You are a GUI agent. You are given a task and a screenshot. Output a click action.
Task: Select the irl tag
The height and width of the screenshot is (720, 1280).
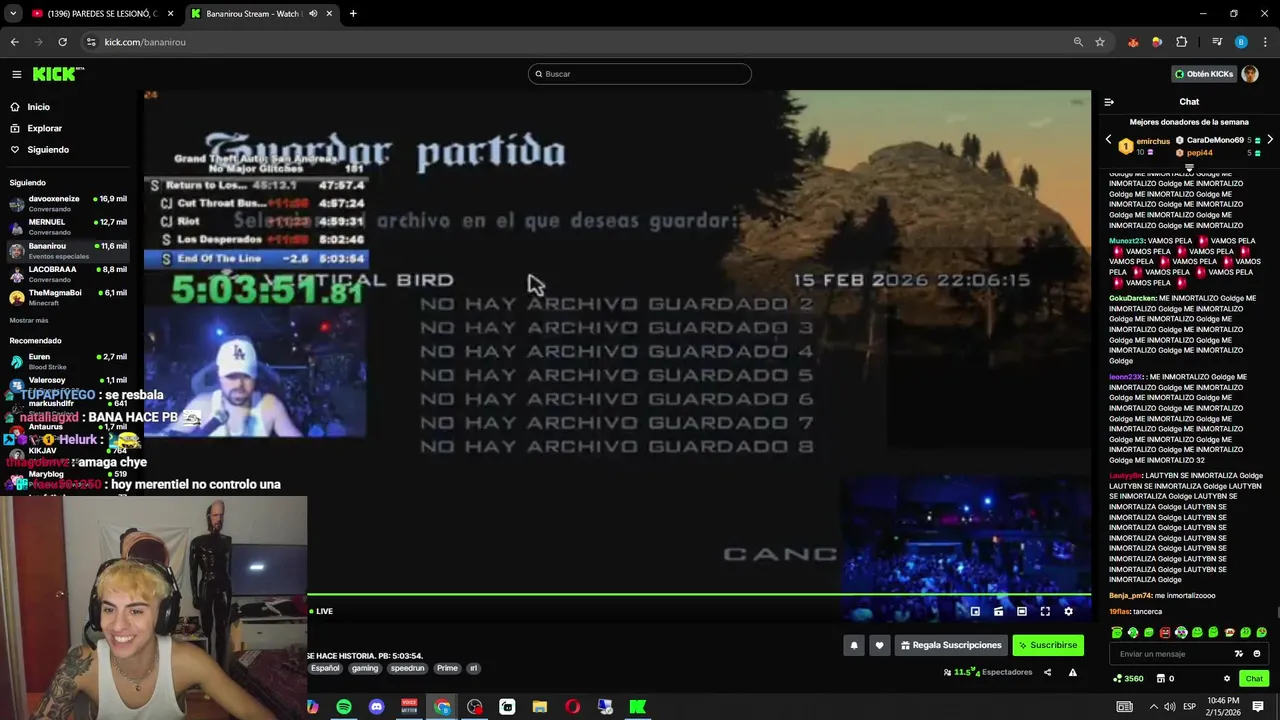(474, 668)
